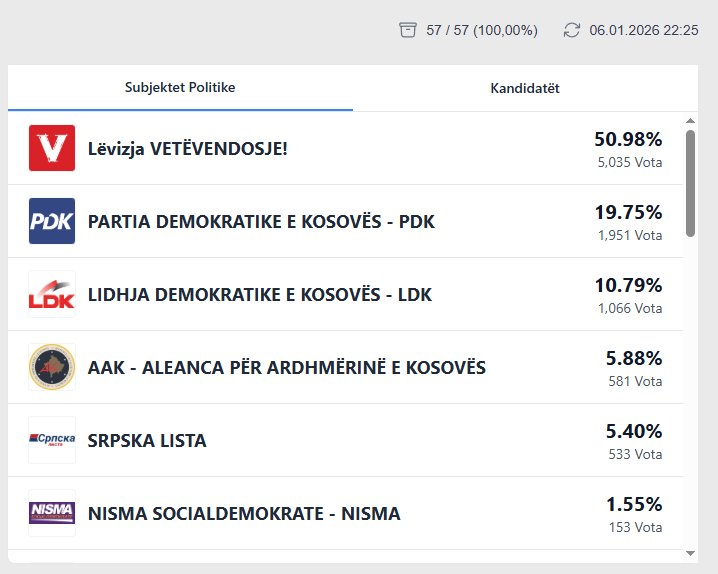
Task: Click the 57 / 57 (100,00%) counter
Action: point(481,30)
